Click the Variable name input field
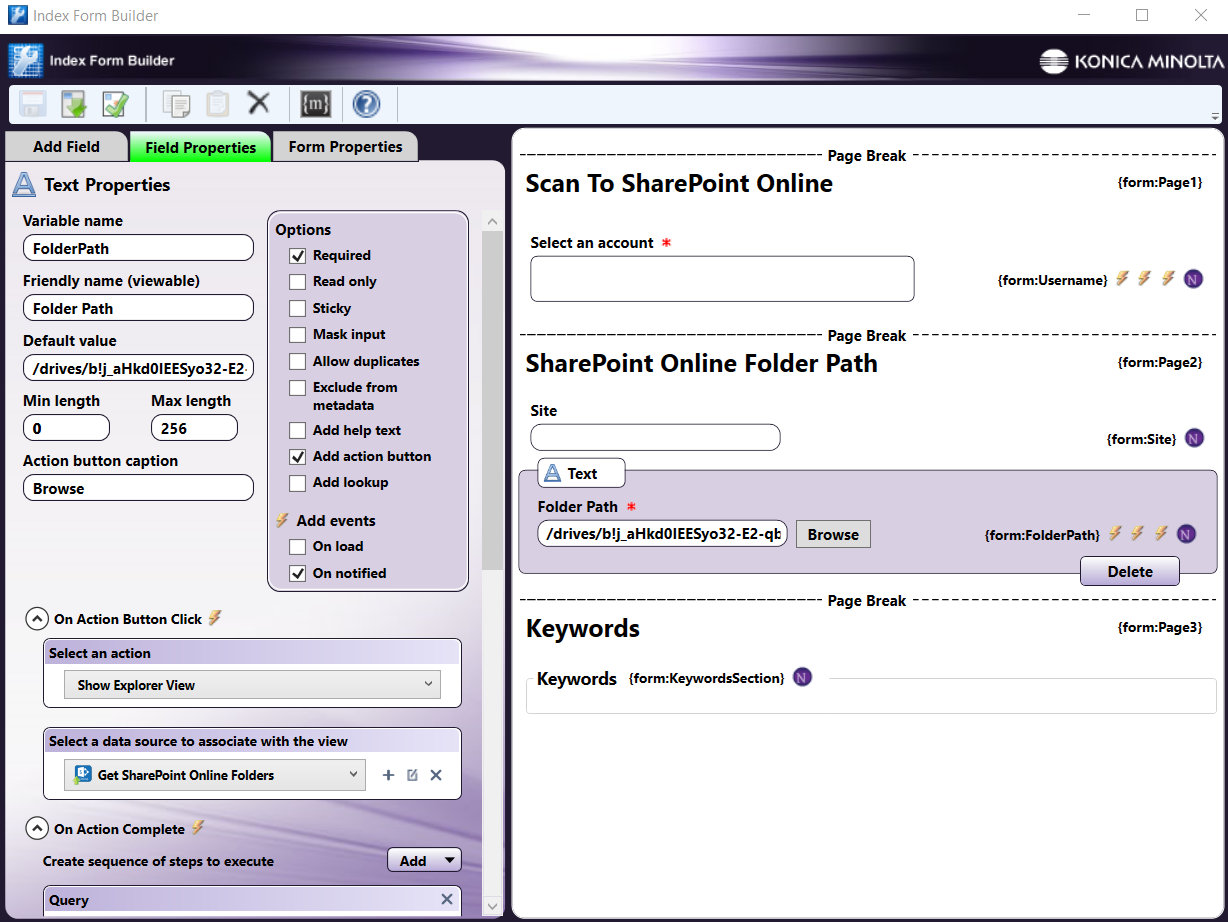Image resolution: width=1228 pixels, height=922 pixels. tap(138, 248)
